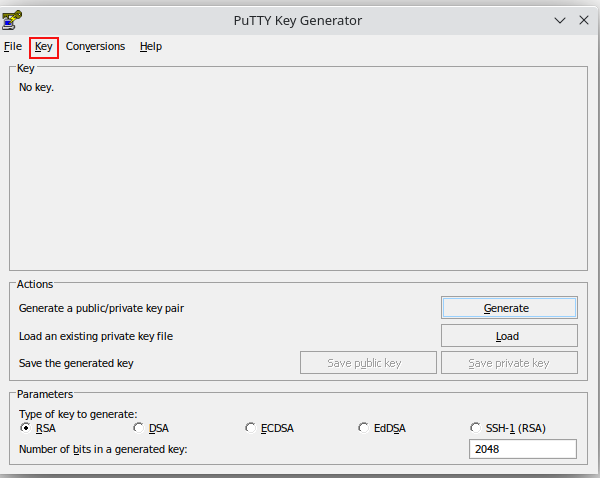Open the File menu
Image resolution: width=600 pixels, height=478 pixels.
coord(13,46)
